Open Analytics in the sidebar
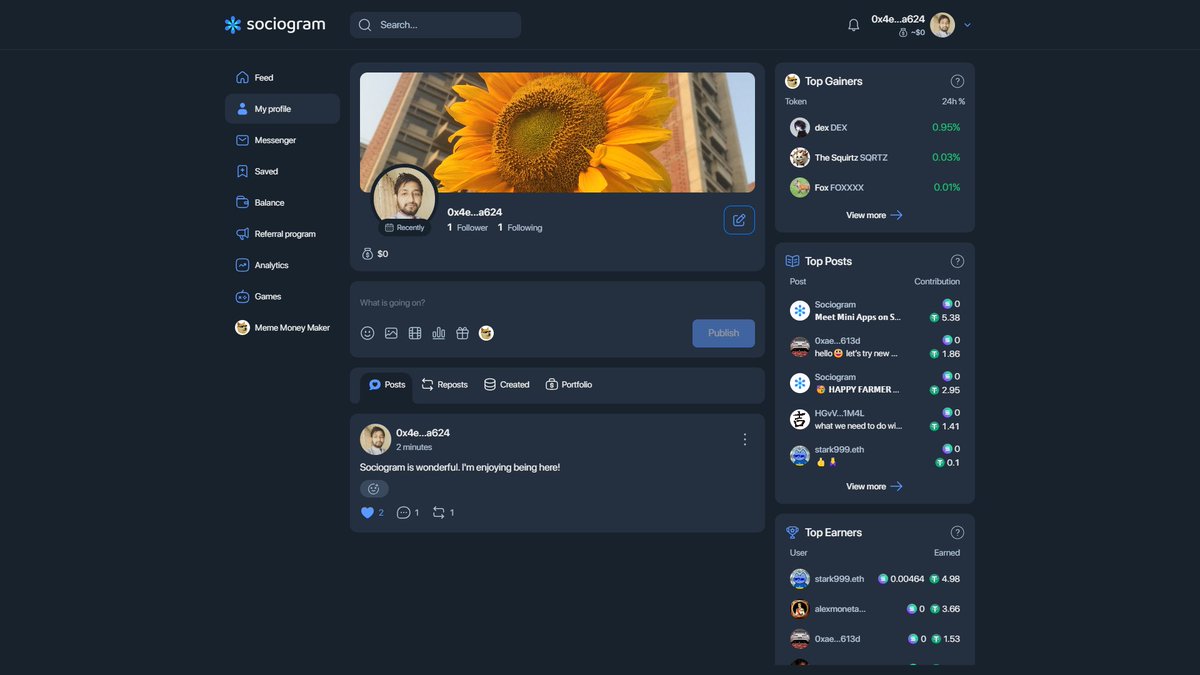Image resolution: width=1200 pixels, height=675 pixels. (x=282, y=265)
